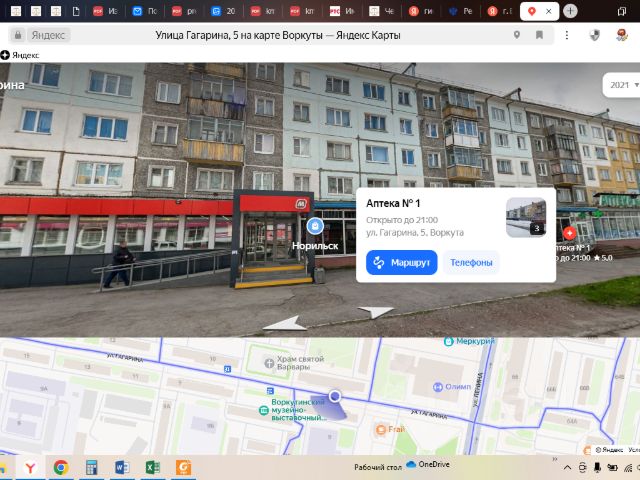Expand the 2021 panorama year dropdown
The height and width of the screenshot is (480, 640).
point(622,85)
